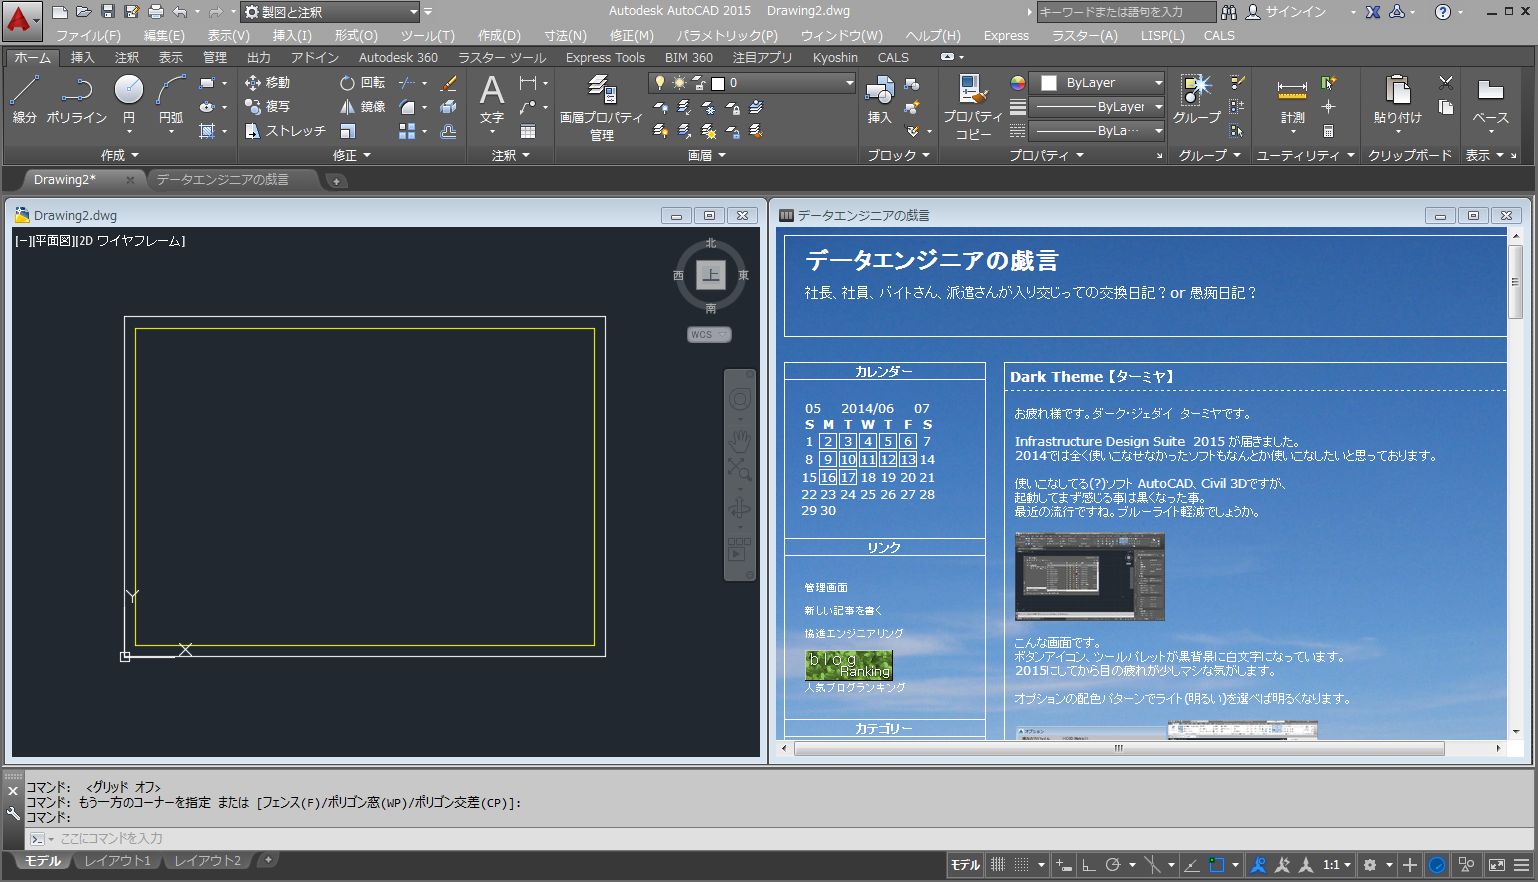Activate the 回転 (Rotate) tool
1538x882 pixels.
tap(362, 83)
